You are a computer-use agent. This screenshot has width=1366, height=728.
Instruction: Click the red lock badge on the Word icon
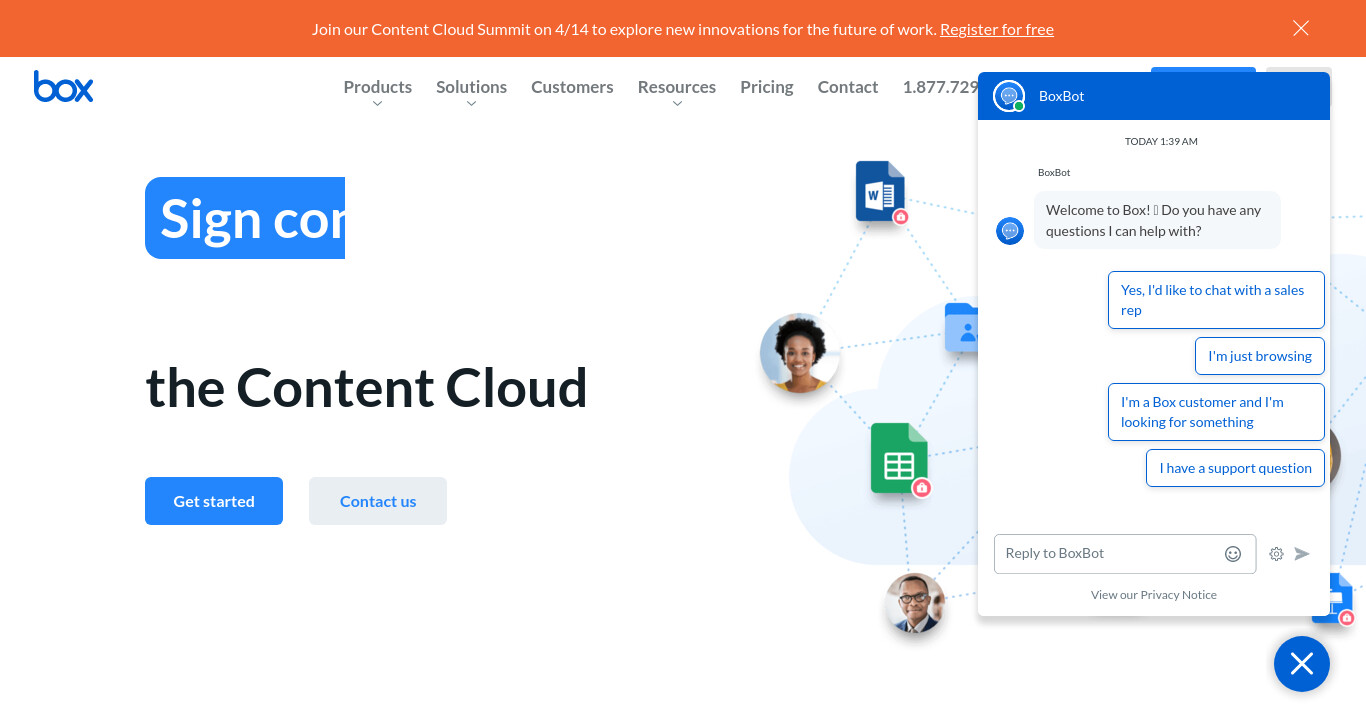coord(901,217)
